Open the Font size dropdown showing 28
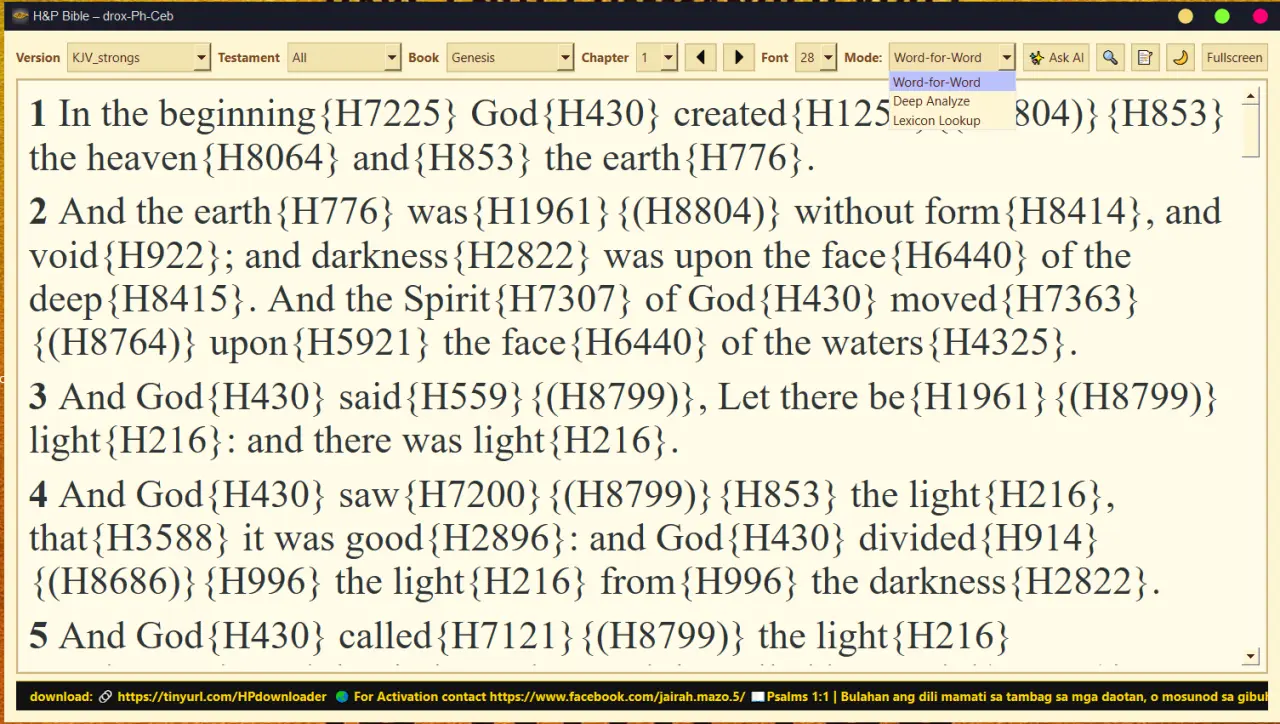This screenshot has width=1280, height=724. [815, 58]
